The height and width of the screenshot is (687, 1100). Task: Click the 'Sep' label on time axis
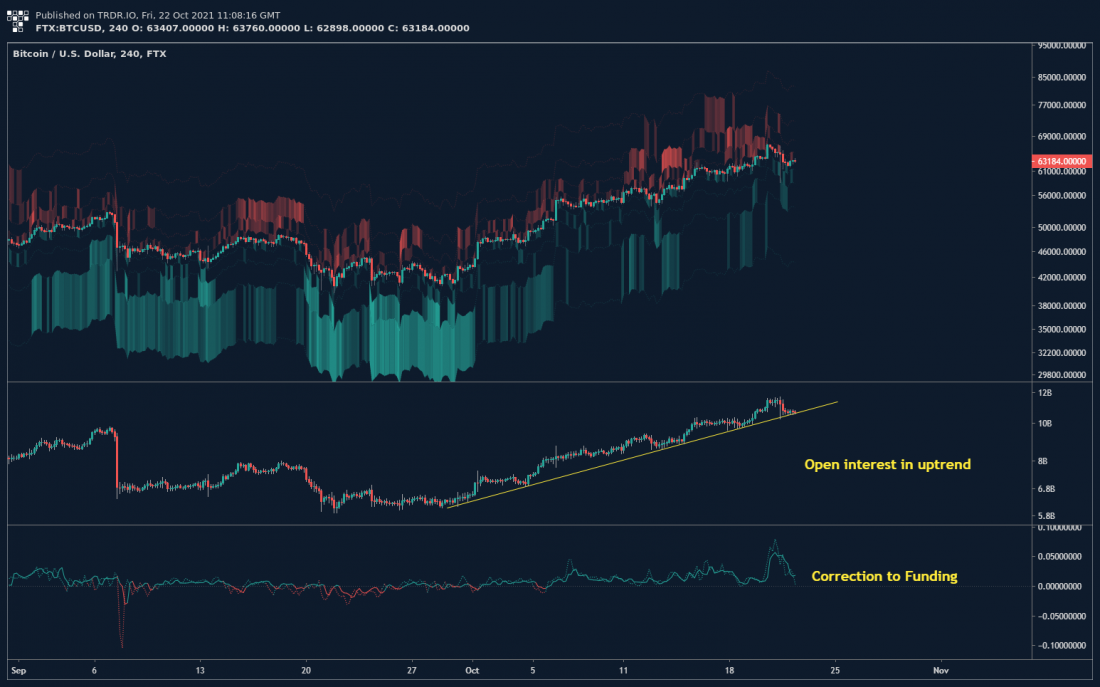tap(17, 670)
